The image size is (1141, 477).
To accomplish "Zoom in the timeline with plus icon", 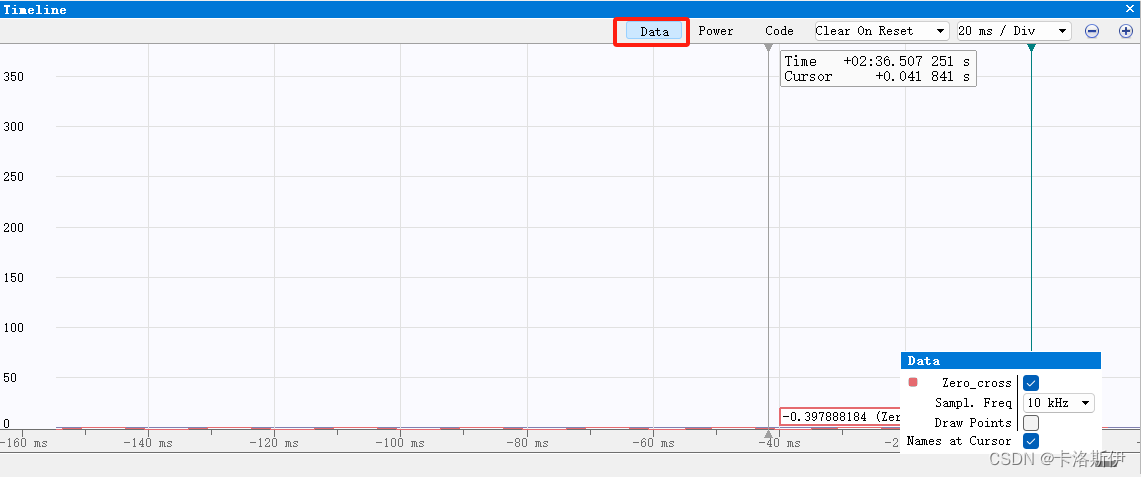I will point(1126,31).
